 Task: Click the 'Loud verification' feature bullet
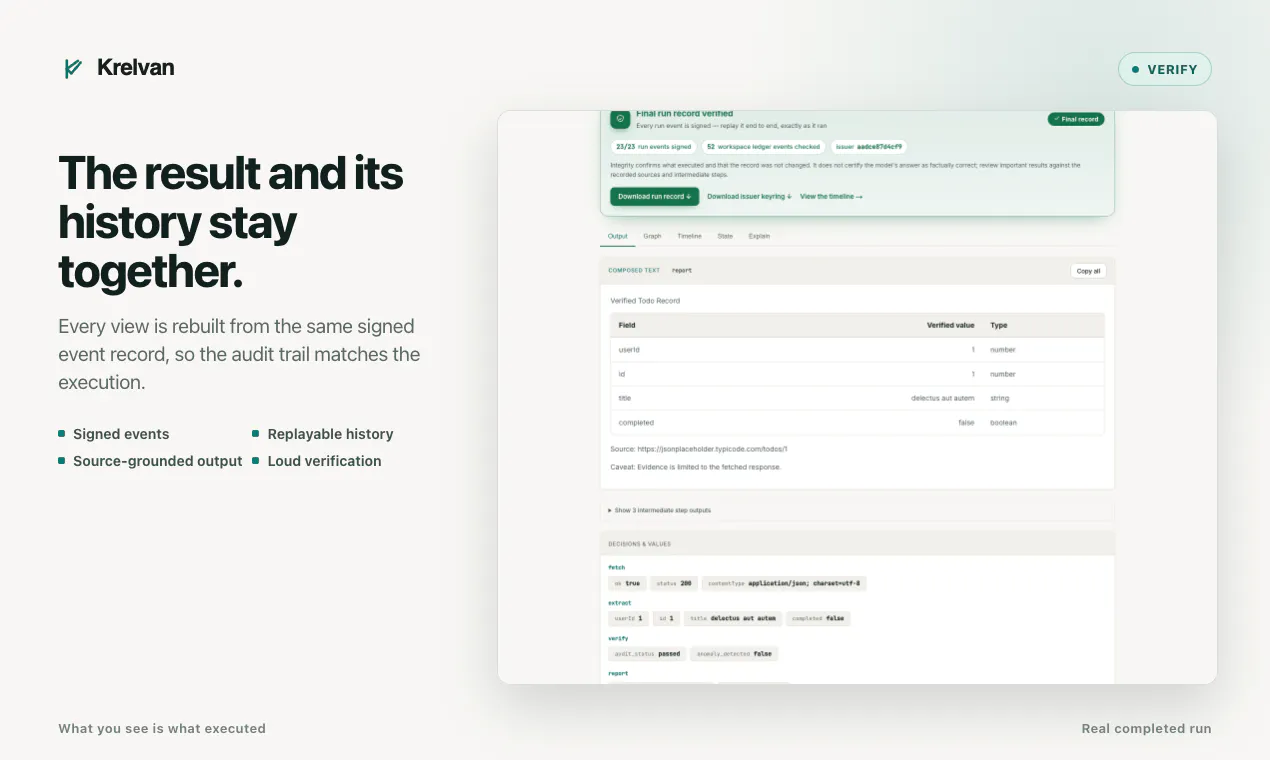pos(317,461)
